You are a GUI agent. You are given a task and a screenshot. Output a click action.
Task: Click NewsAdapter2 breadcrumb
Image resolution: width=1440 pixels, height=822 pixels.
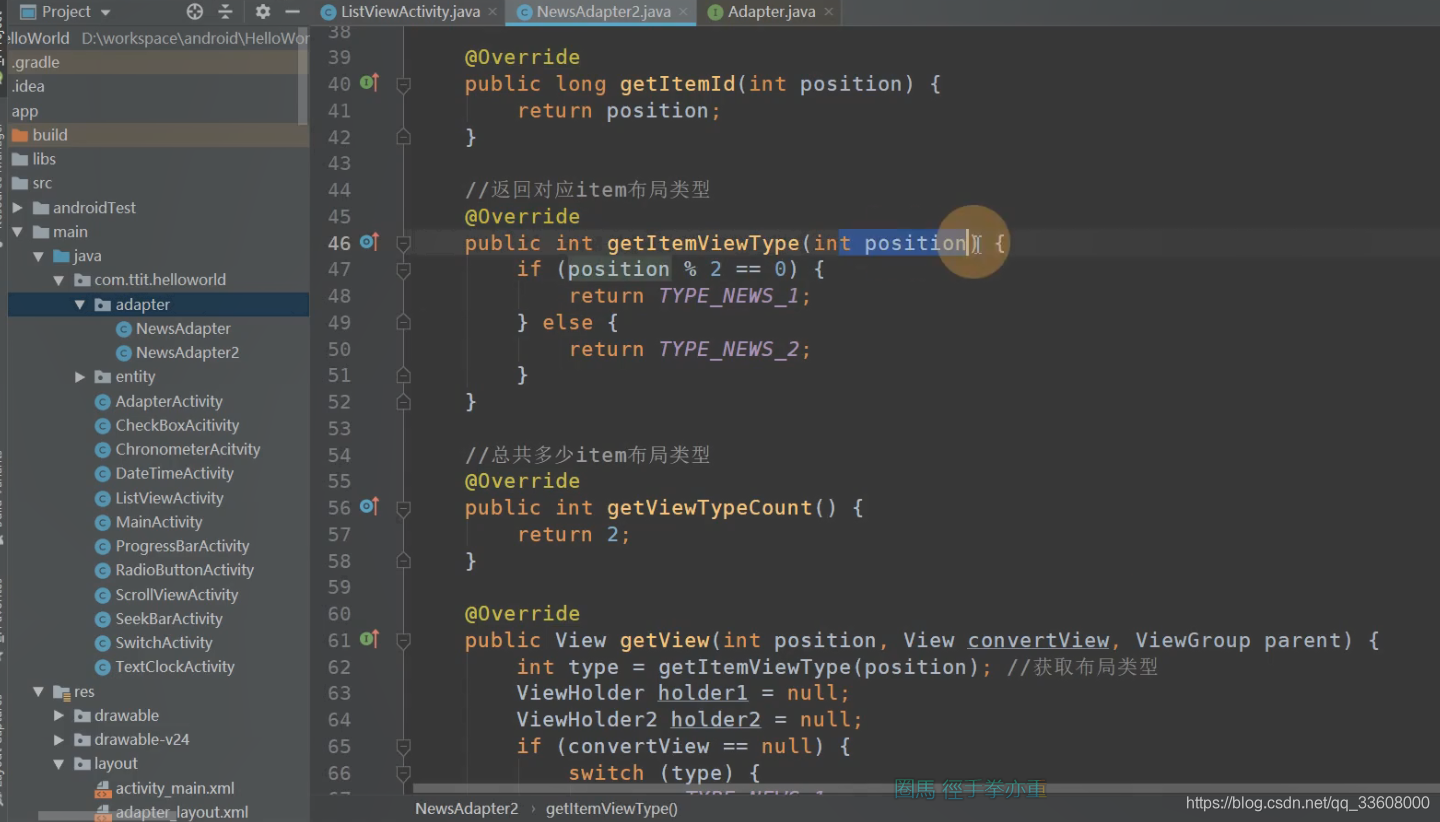pyautogui.click(x=467, y=809)
